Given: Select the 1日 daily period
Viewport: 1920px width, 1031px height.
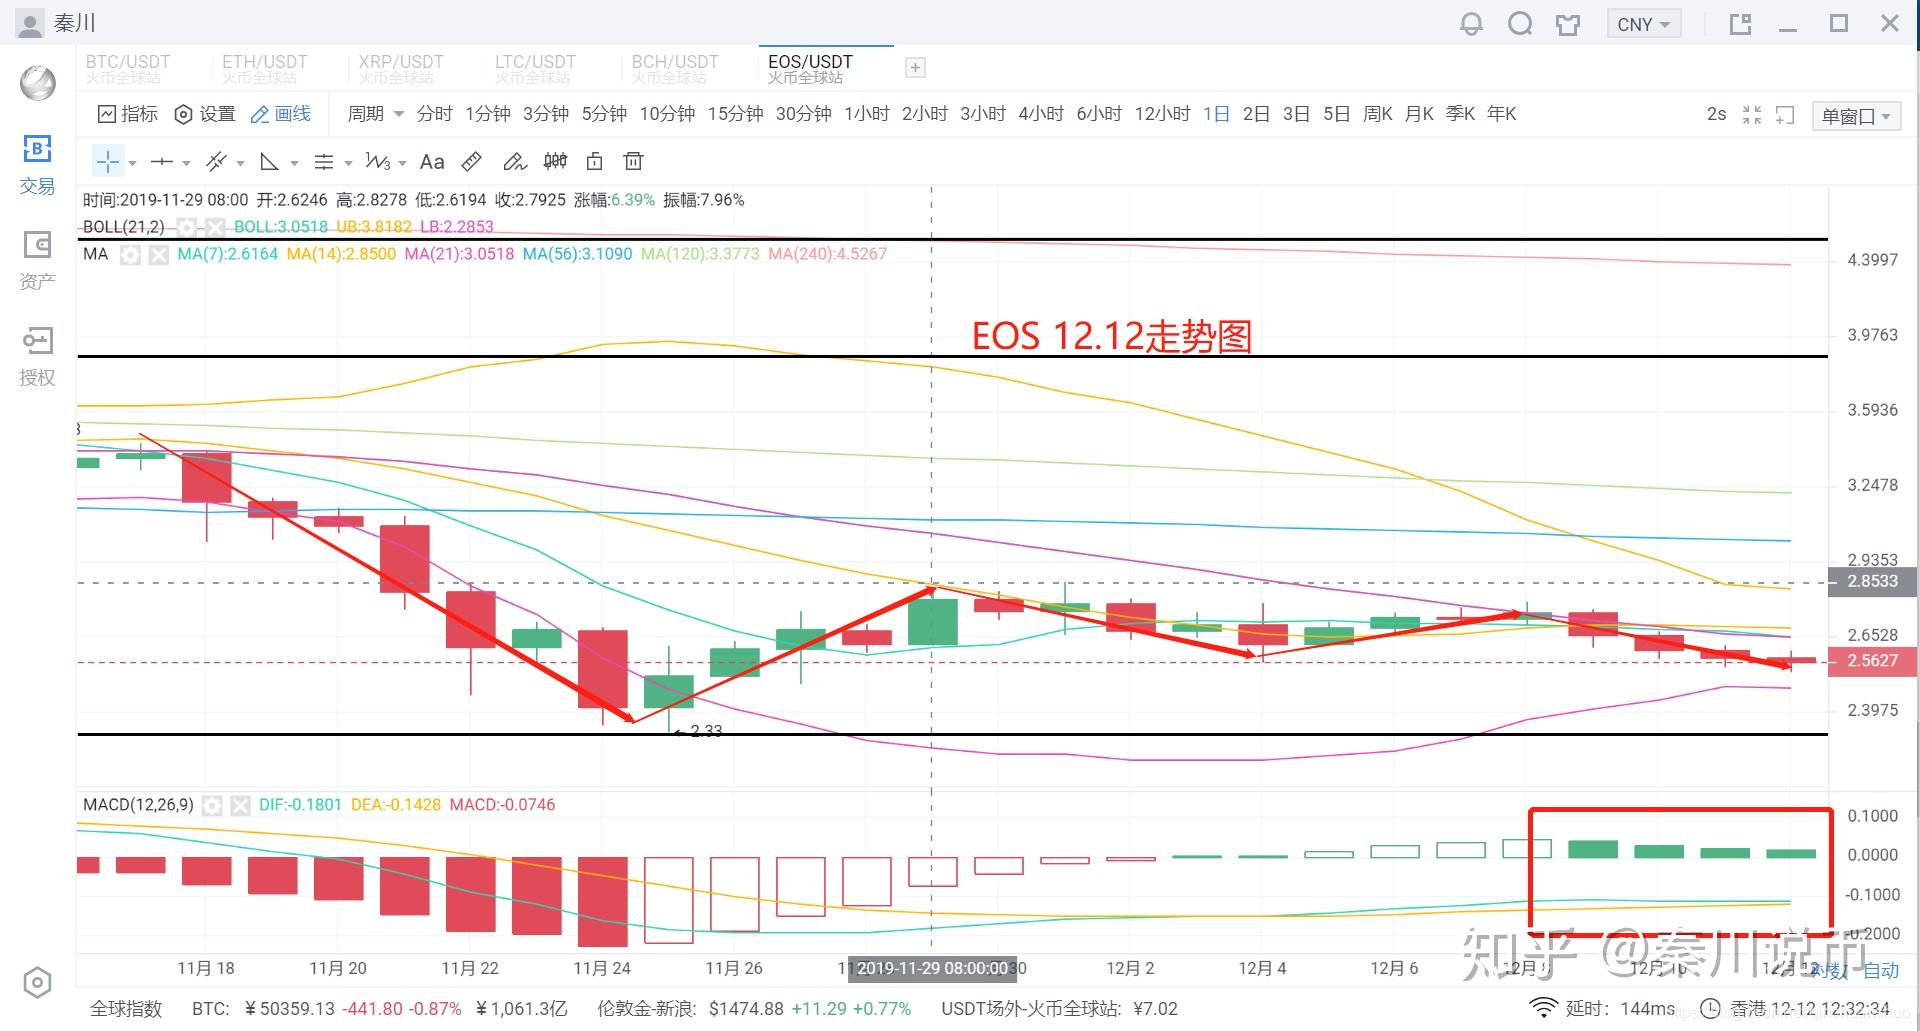Looking at the screenshot, I should click(x=1216, y=114).
